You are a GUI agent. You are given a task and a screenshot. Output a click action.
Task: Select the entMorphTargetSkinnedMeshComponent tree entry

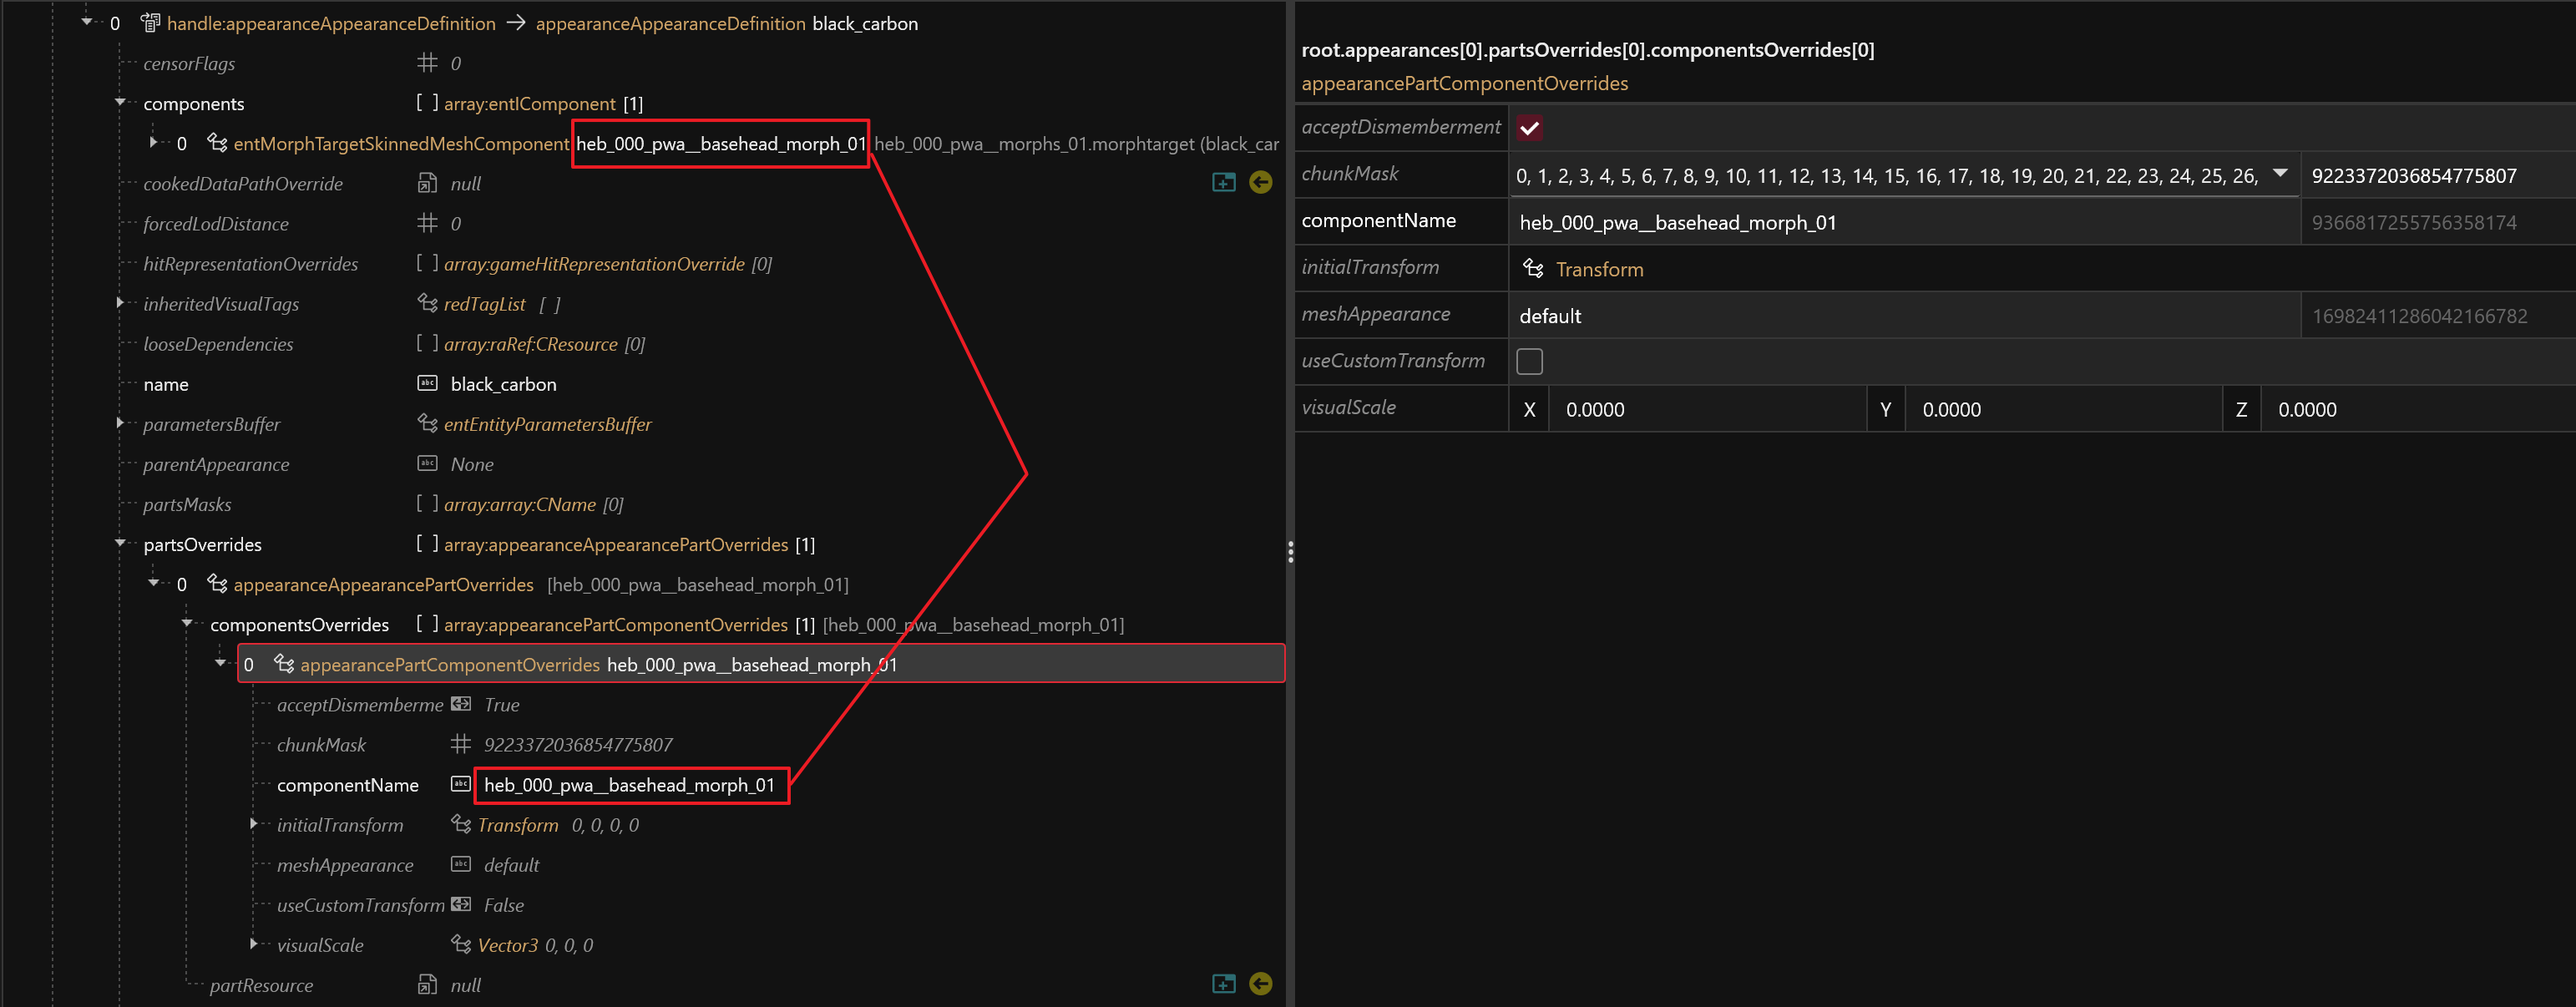tap(400, 144)
